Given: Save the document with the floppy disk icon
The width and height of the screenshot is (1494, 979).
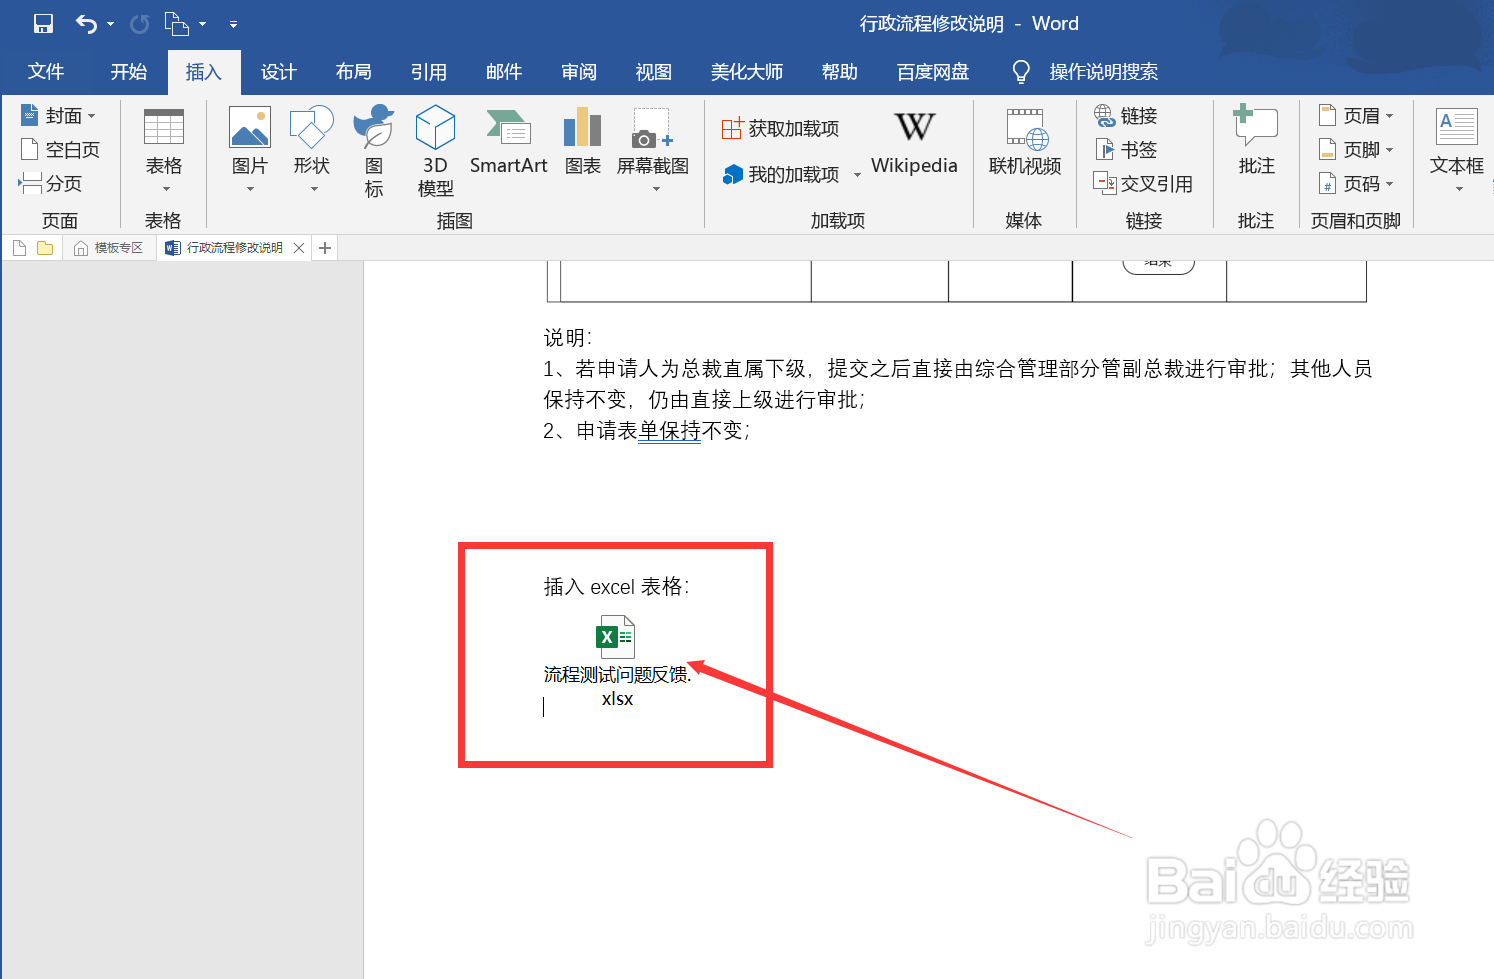Looking at the screenshot, I should coord(43,23).
